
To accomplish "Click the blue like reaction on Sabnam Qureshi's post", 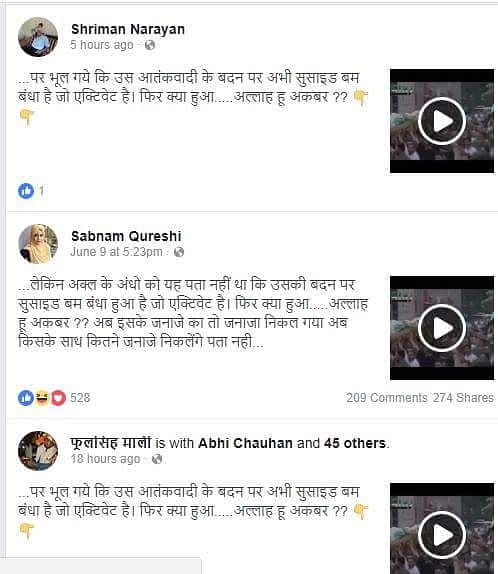I will point(26,398).
